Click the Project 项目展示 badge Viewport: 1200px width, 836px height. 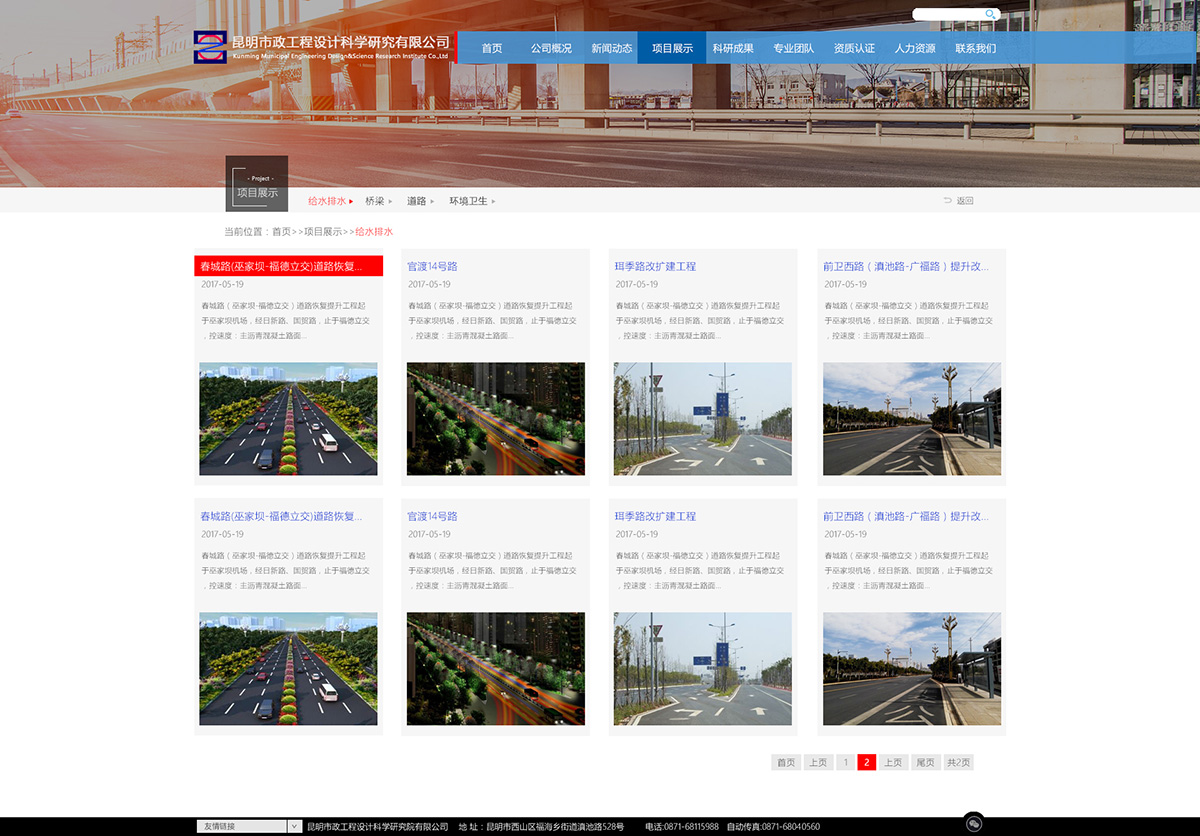click(x=257, y=184)
